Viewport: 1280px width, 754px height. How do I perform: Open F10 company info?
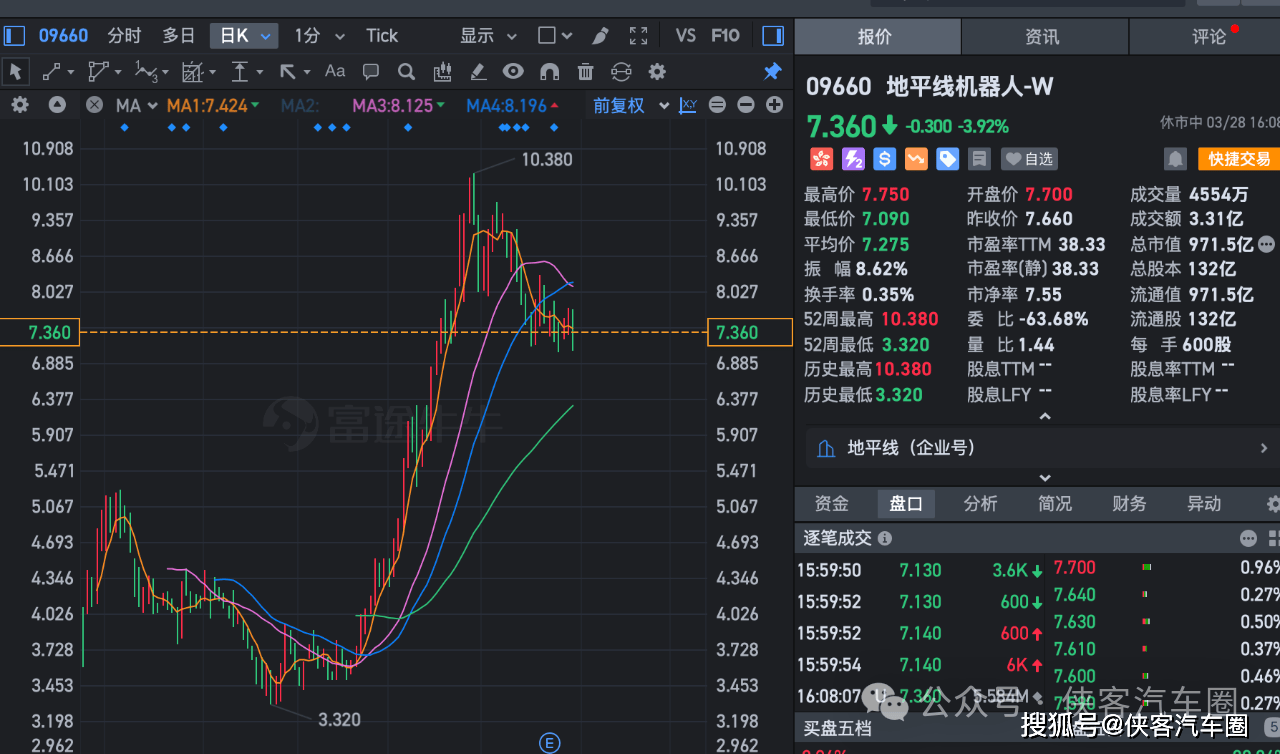click(x=725, y=36)
